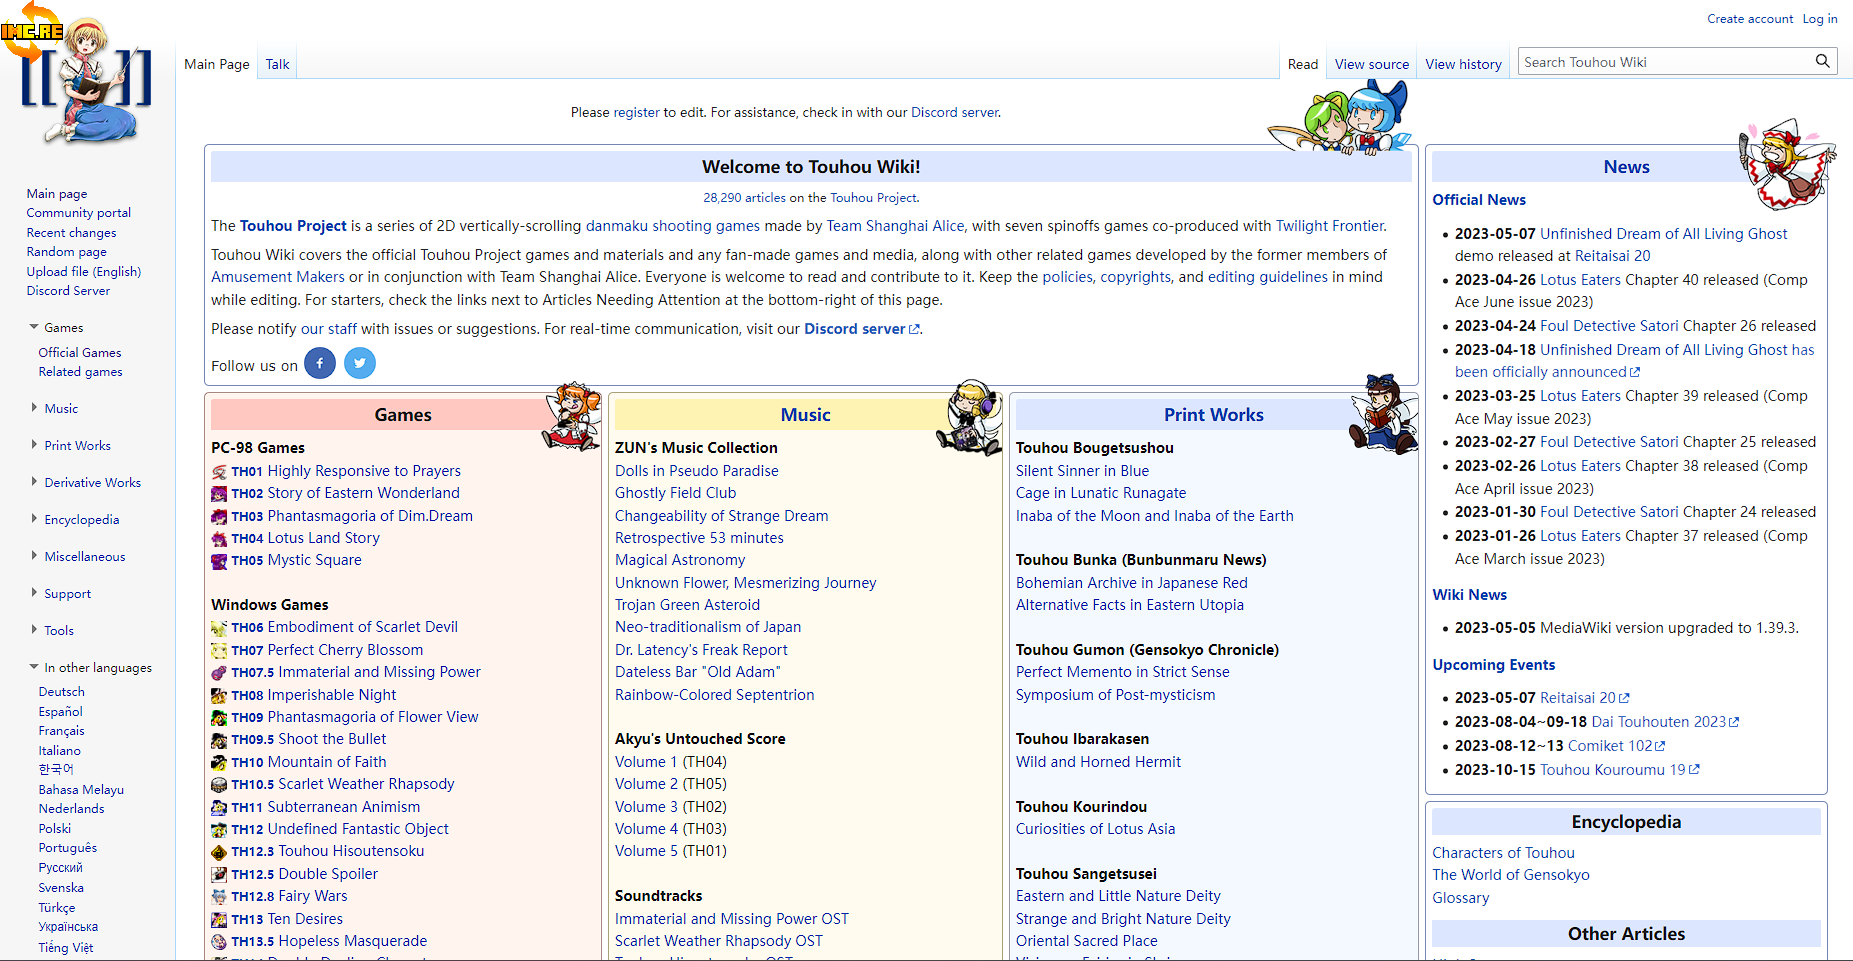Collapse the In other languages section
The image size is (1853, 961).
coord(35,667)
